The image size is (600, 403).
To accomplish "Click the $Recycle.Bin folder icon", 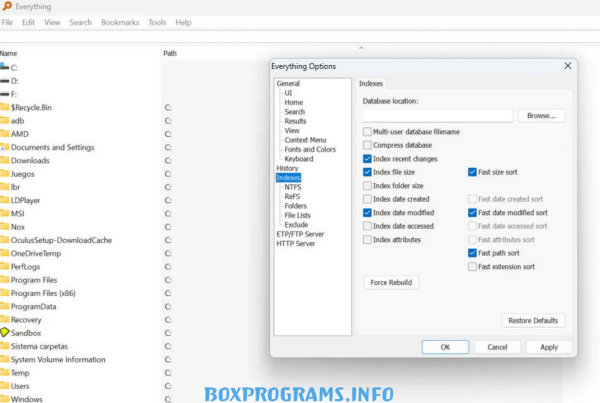I will 4,107.
